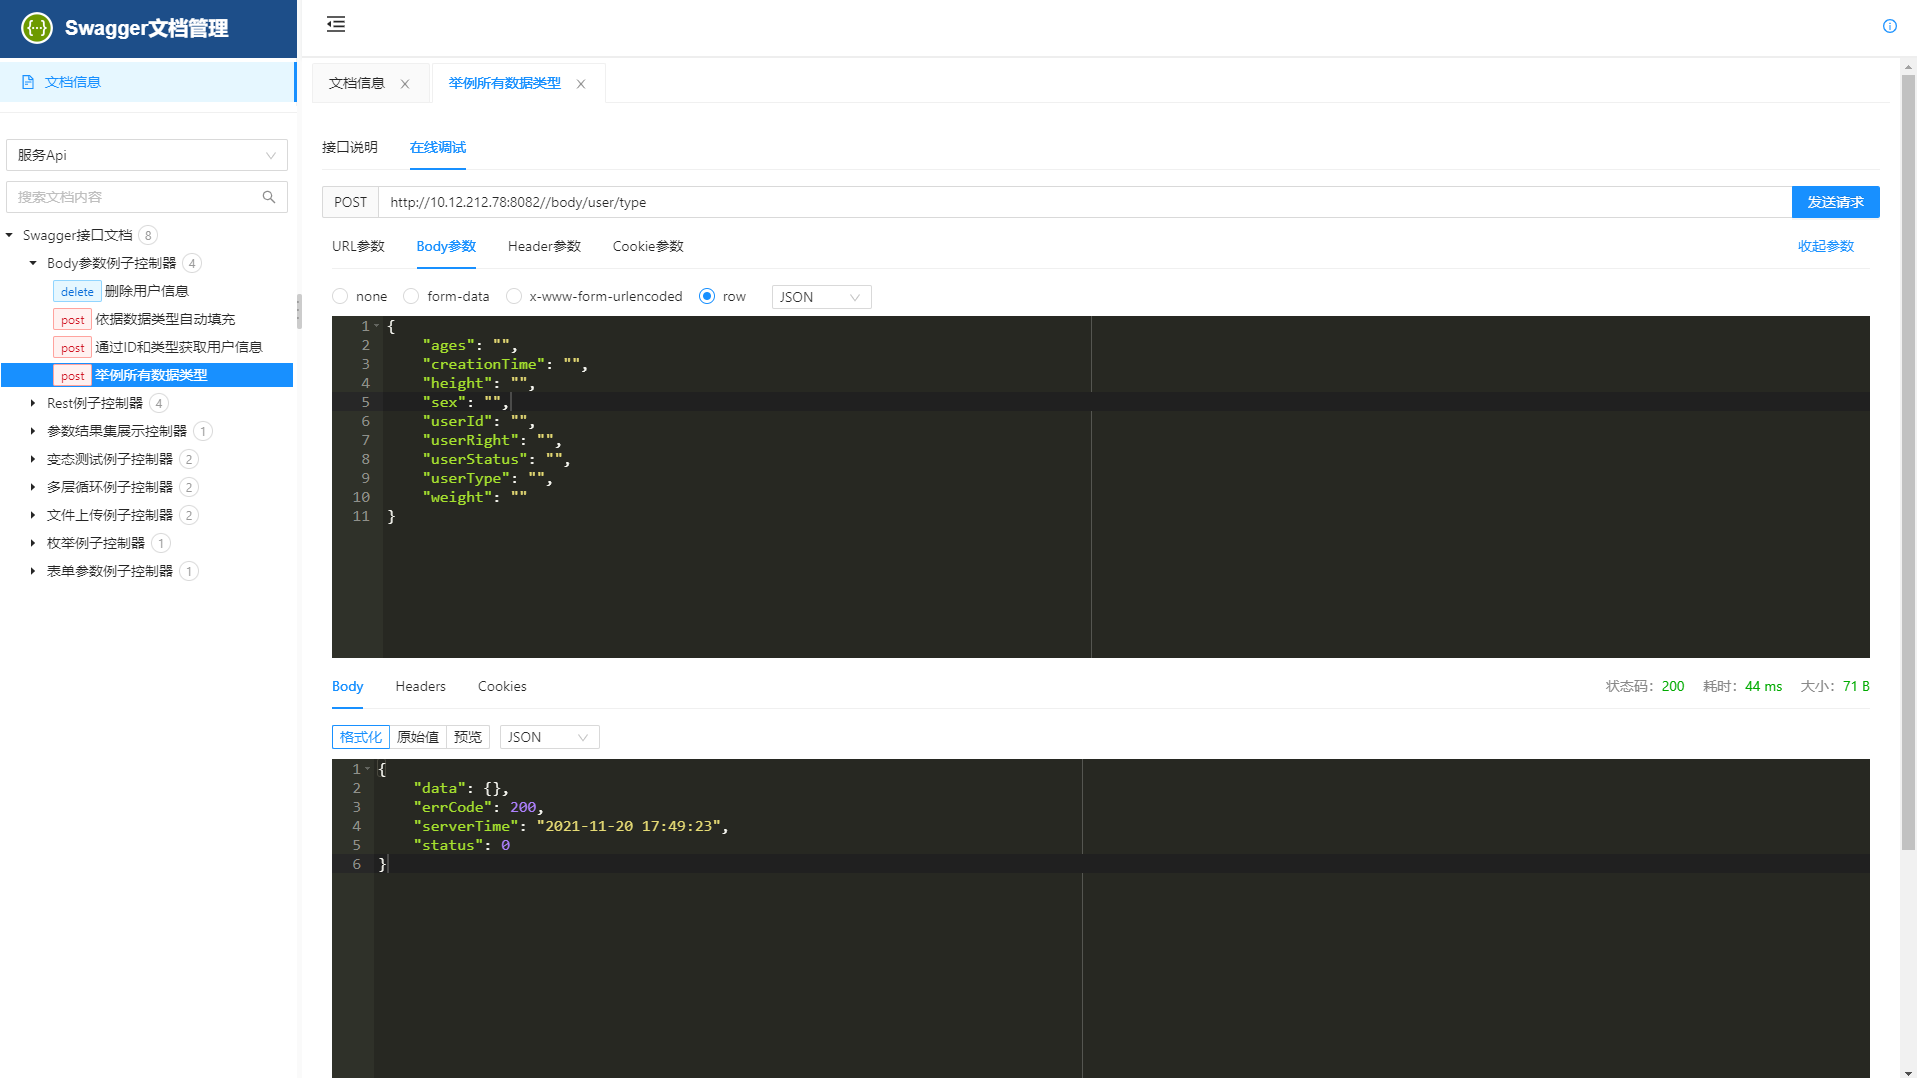Collapse the Swagger接口文档 root node
1917x1078 pixels.
[x=9, y=235]
